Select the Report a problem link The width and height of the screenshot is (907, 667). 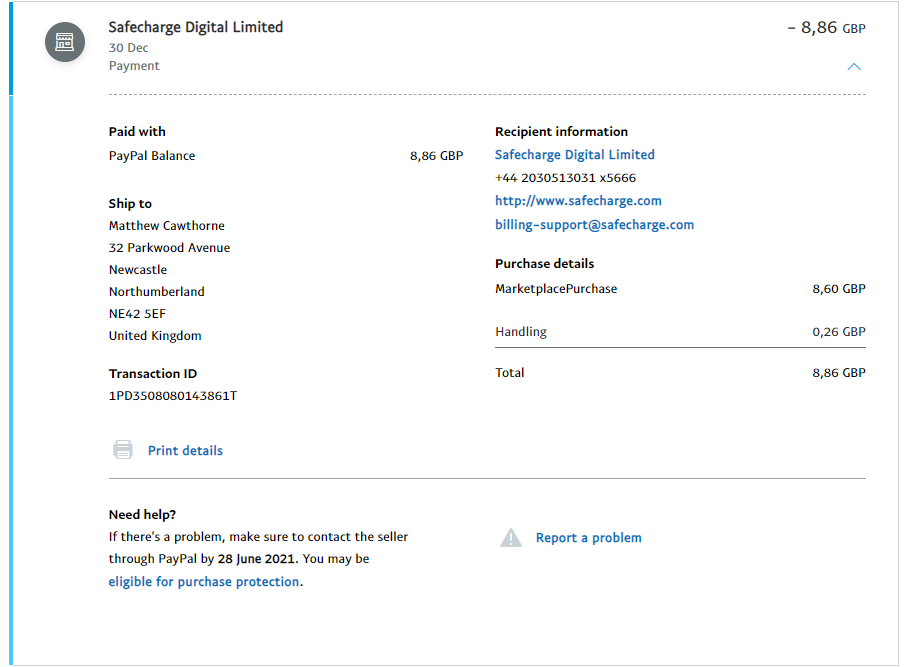click(588, 538)
